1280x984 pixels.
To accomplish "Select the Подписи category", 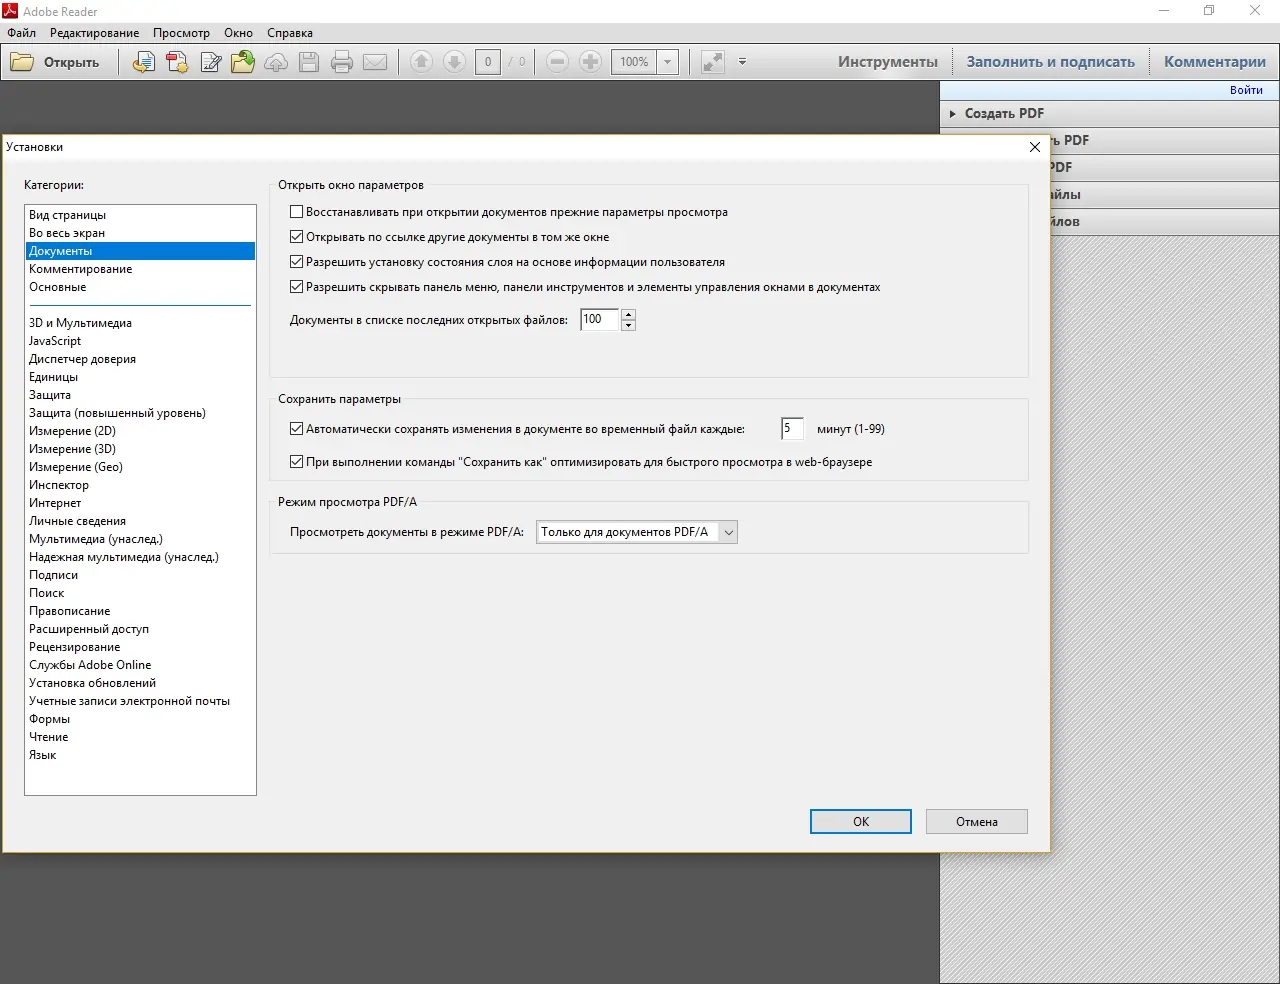I will tap(140, 575).
